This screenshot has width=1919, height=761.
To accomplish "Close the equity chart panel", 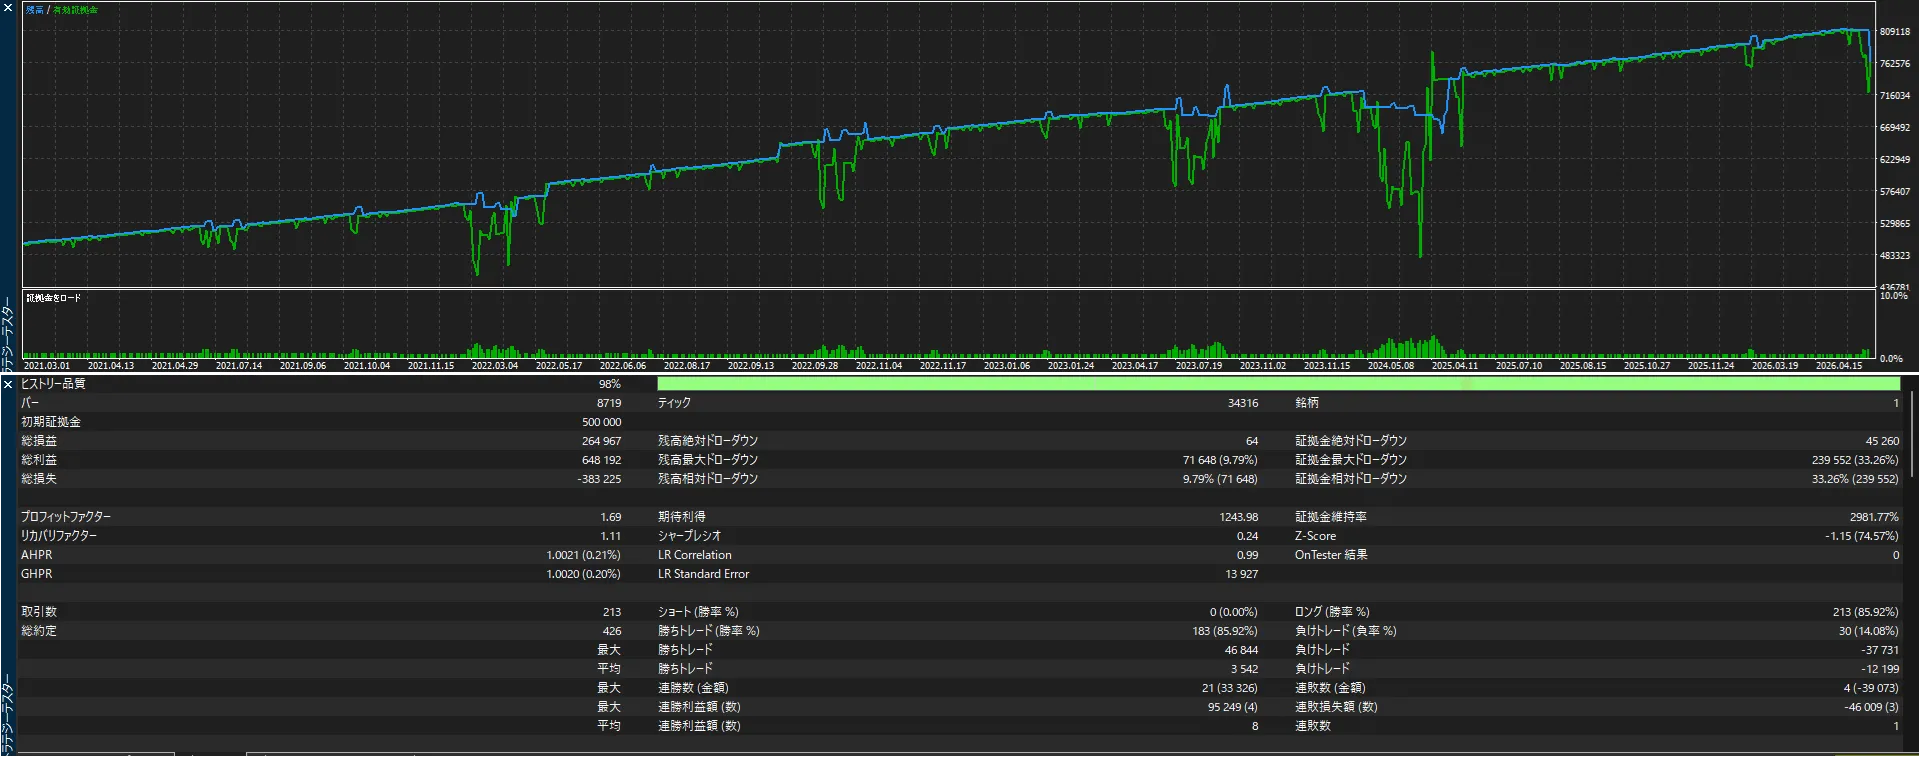I will pos(8,8).
